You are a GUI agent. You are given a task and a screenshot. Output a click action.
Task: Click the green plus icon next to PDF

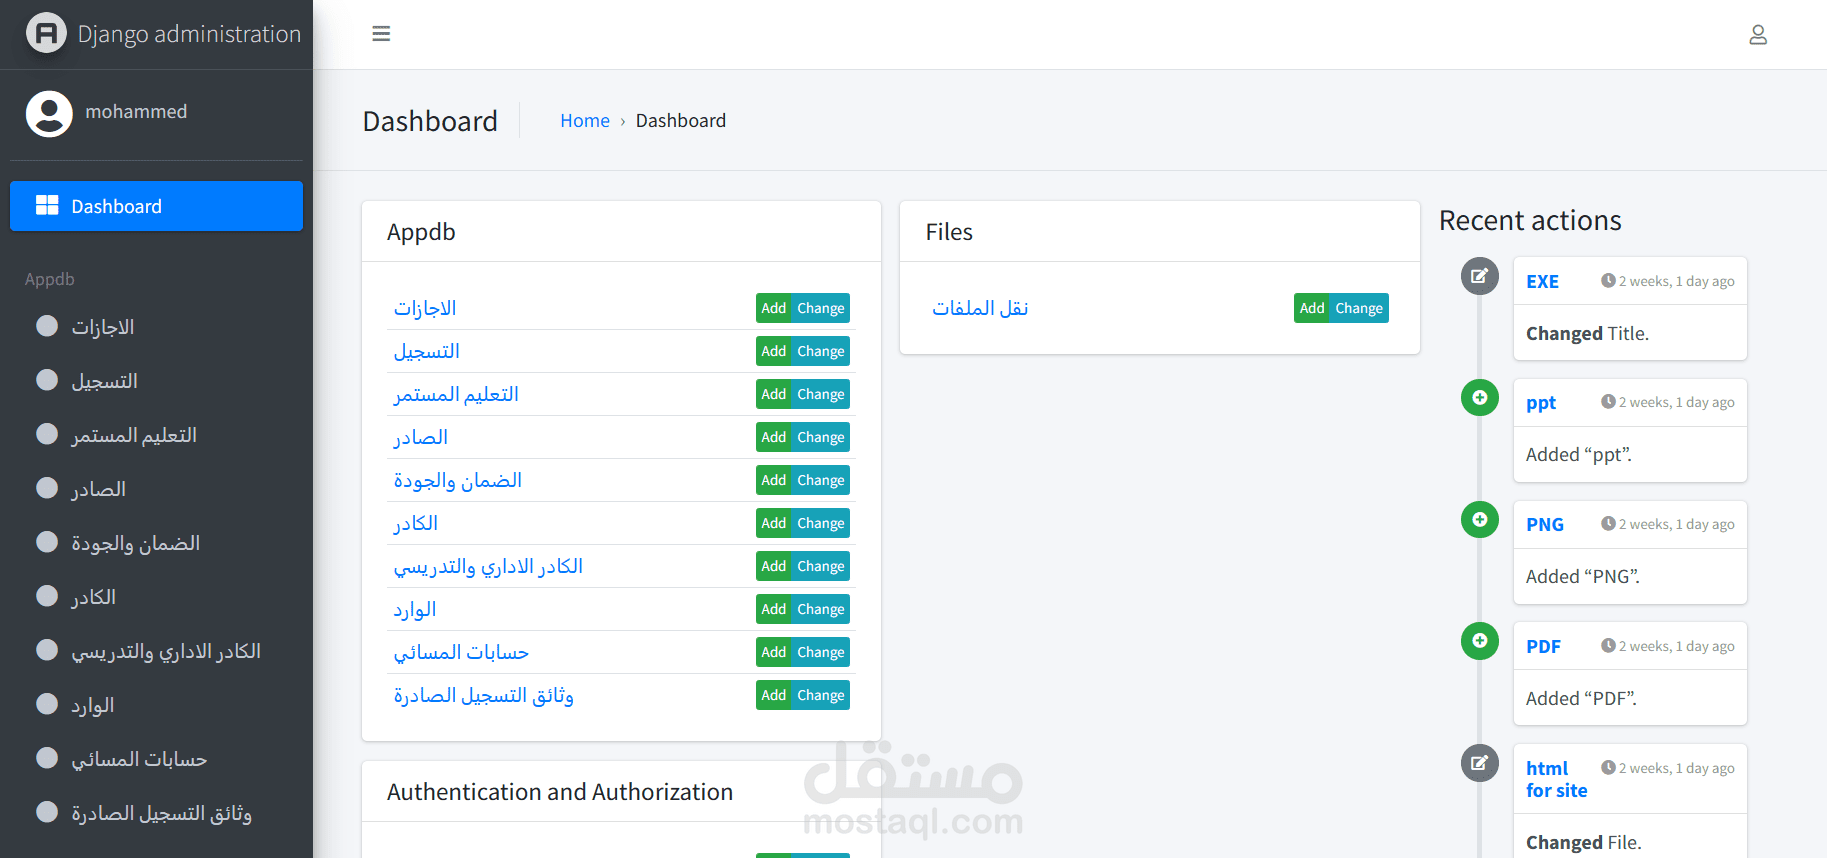coord(1480,641)
